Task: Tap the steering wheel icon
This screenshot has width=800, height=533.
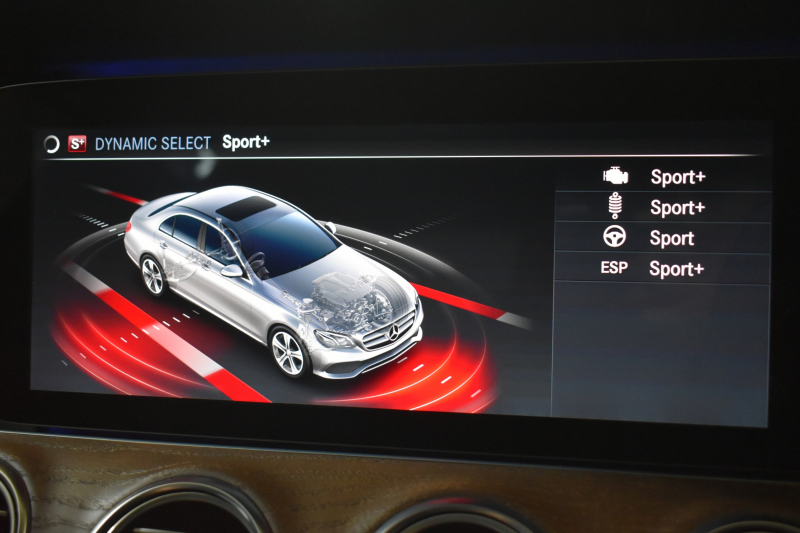Action: (x=615, y=238)
